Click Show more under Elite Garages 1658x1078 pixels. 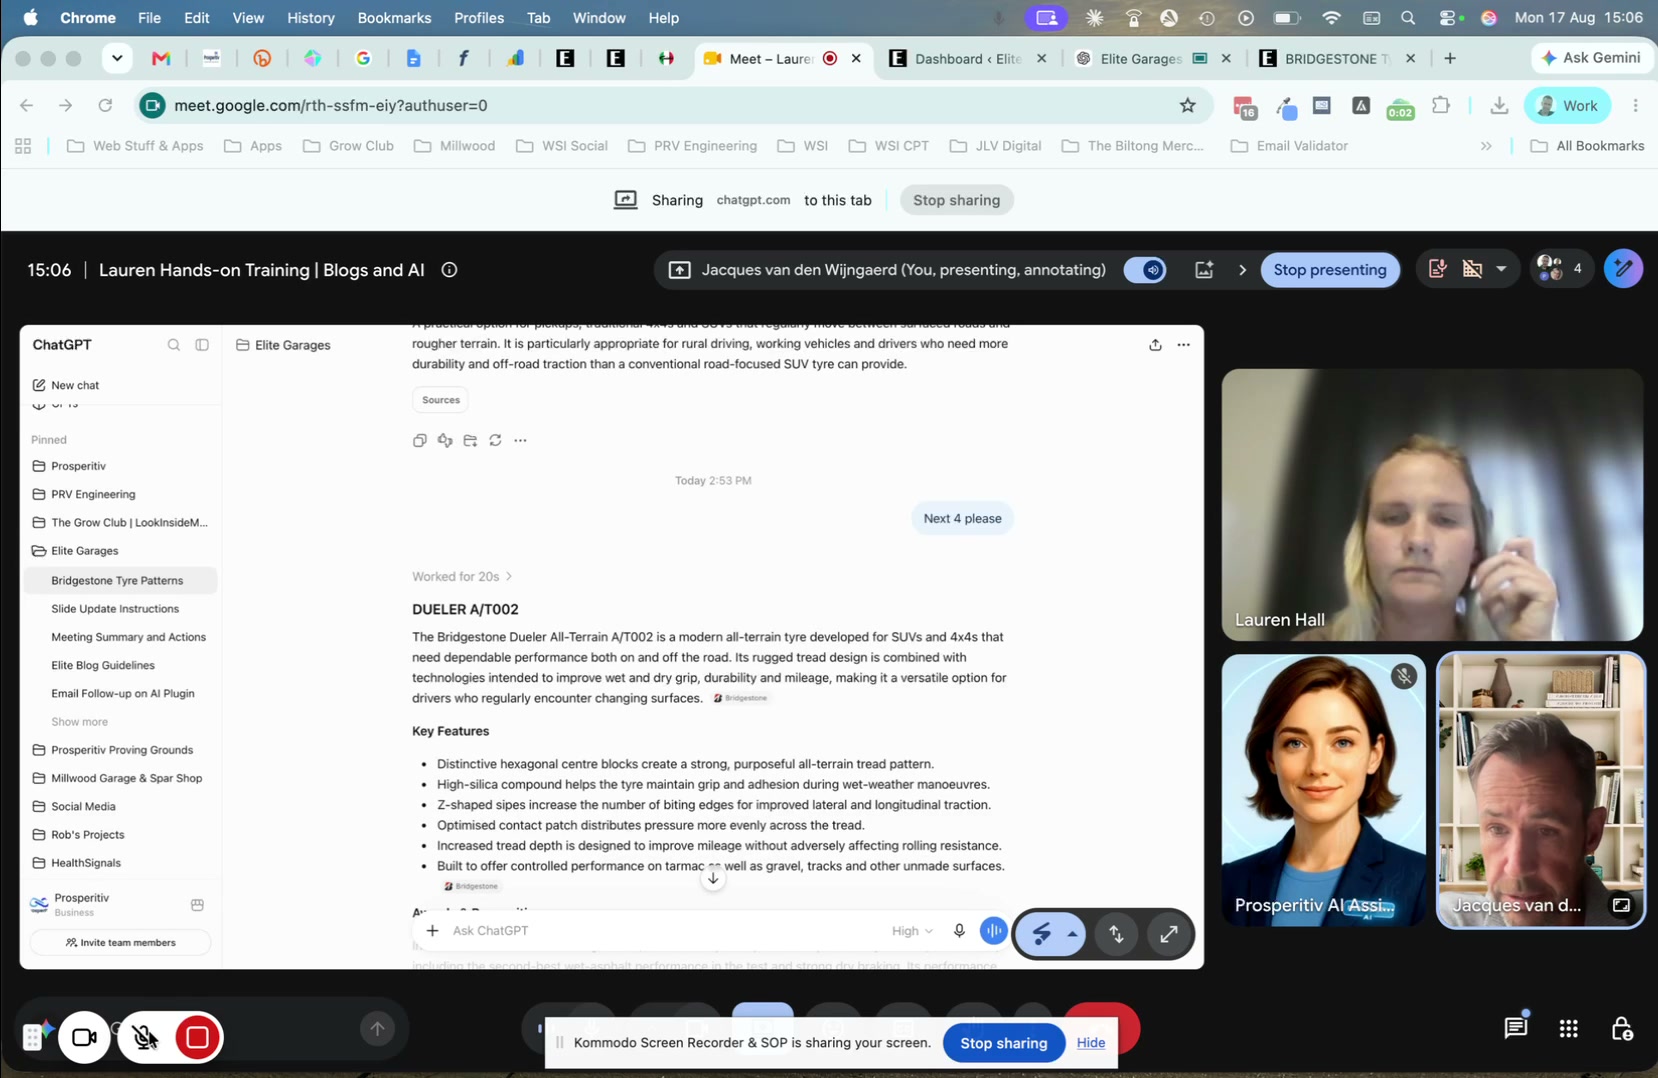(79, 722)
